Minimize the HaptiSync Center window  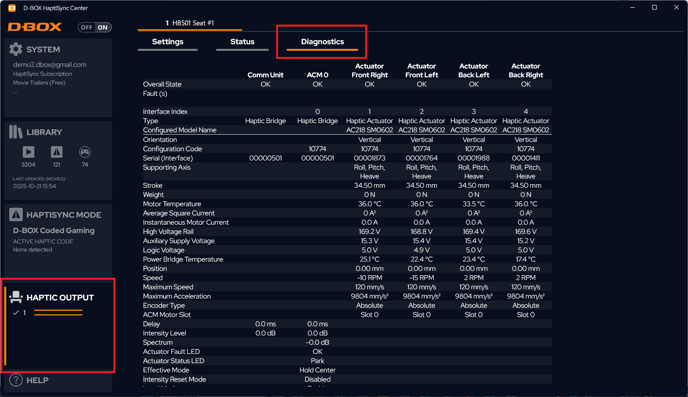632,7
